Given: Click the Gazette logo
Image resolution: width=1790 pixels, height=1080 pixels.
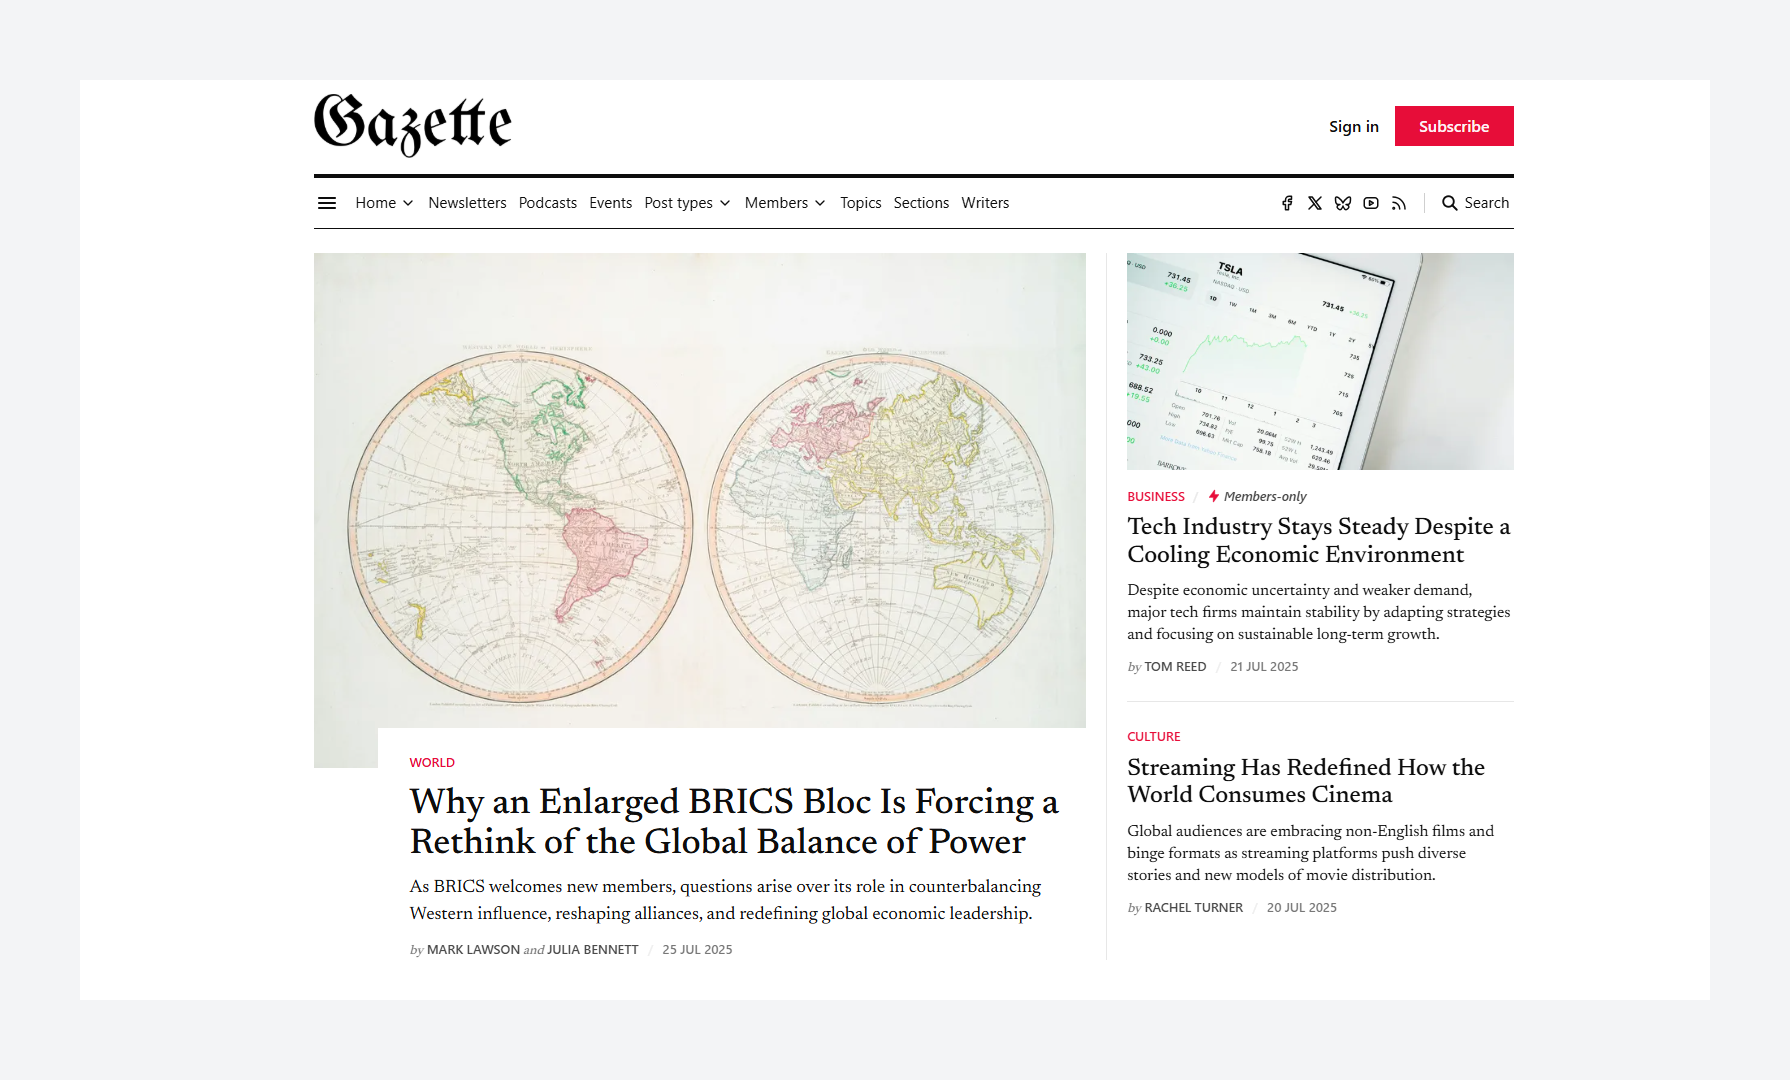Looking at the screenshot, I should 412,125.
